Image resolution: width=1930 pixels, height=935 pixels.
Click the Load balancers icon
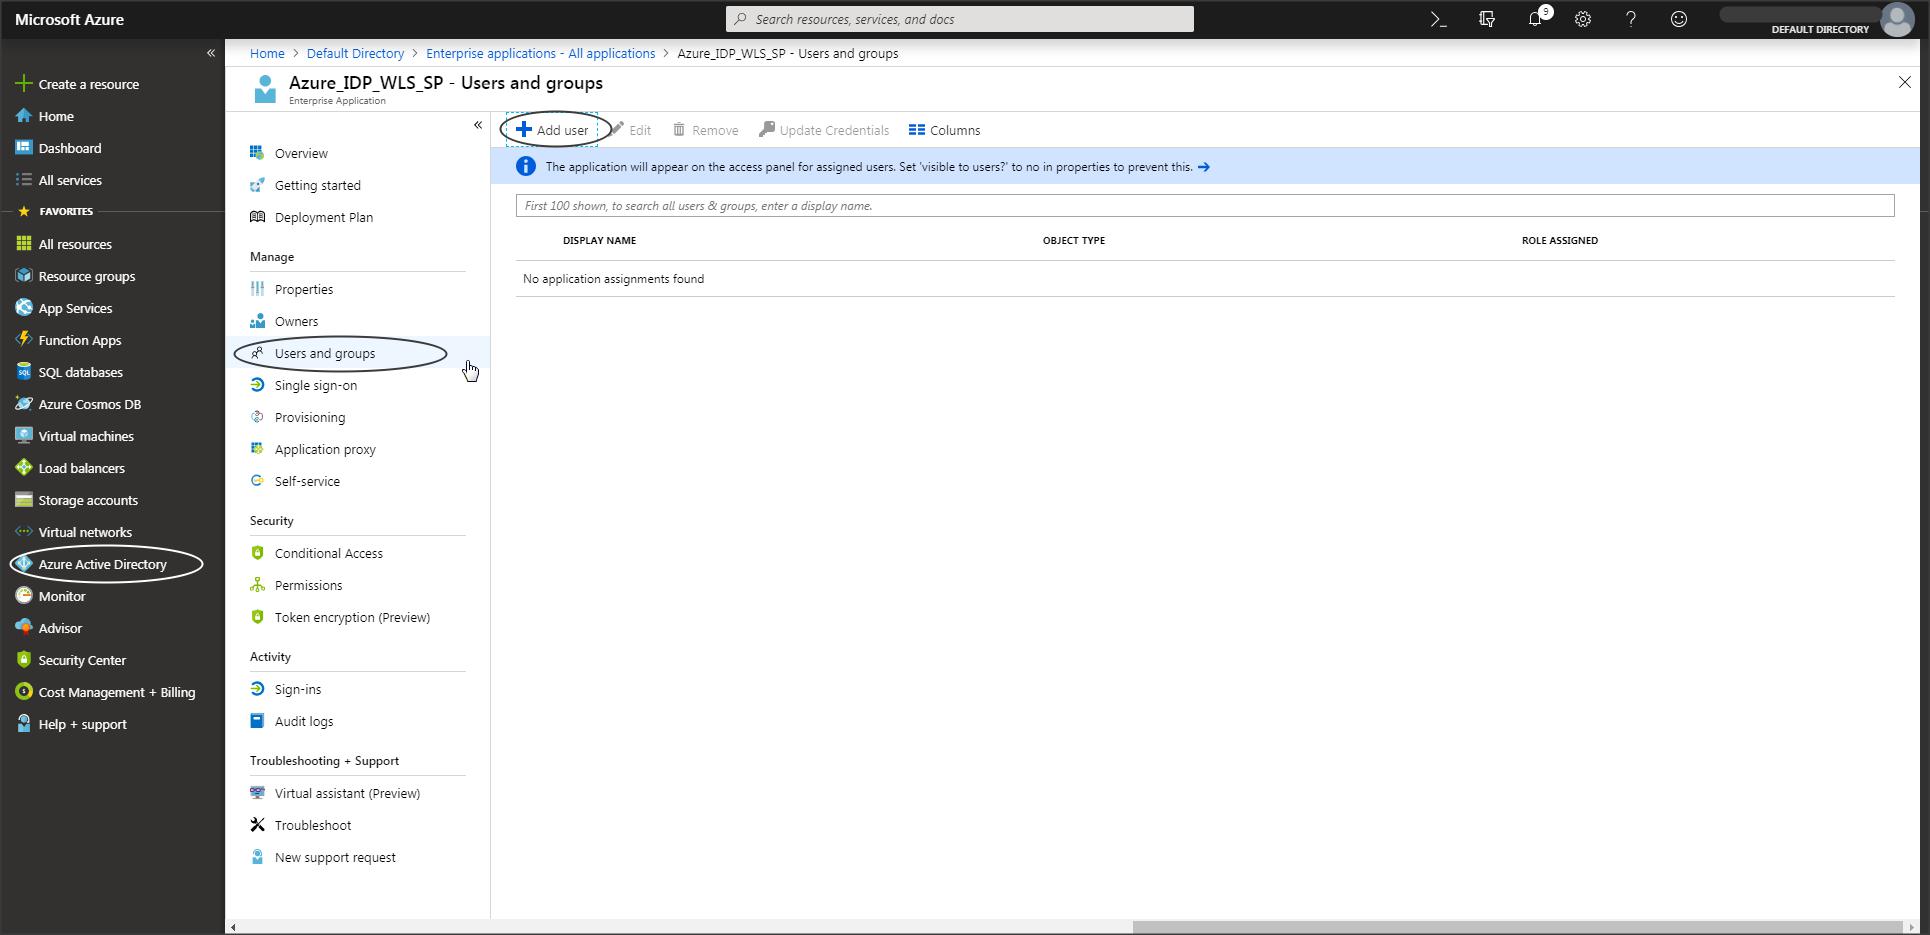click(x=24, y=468)
